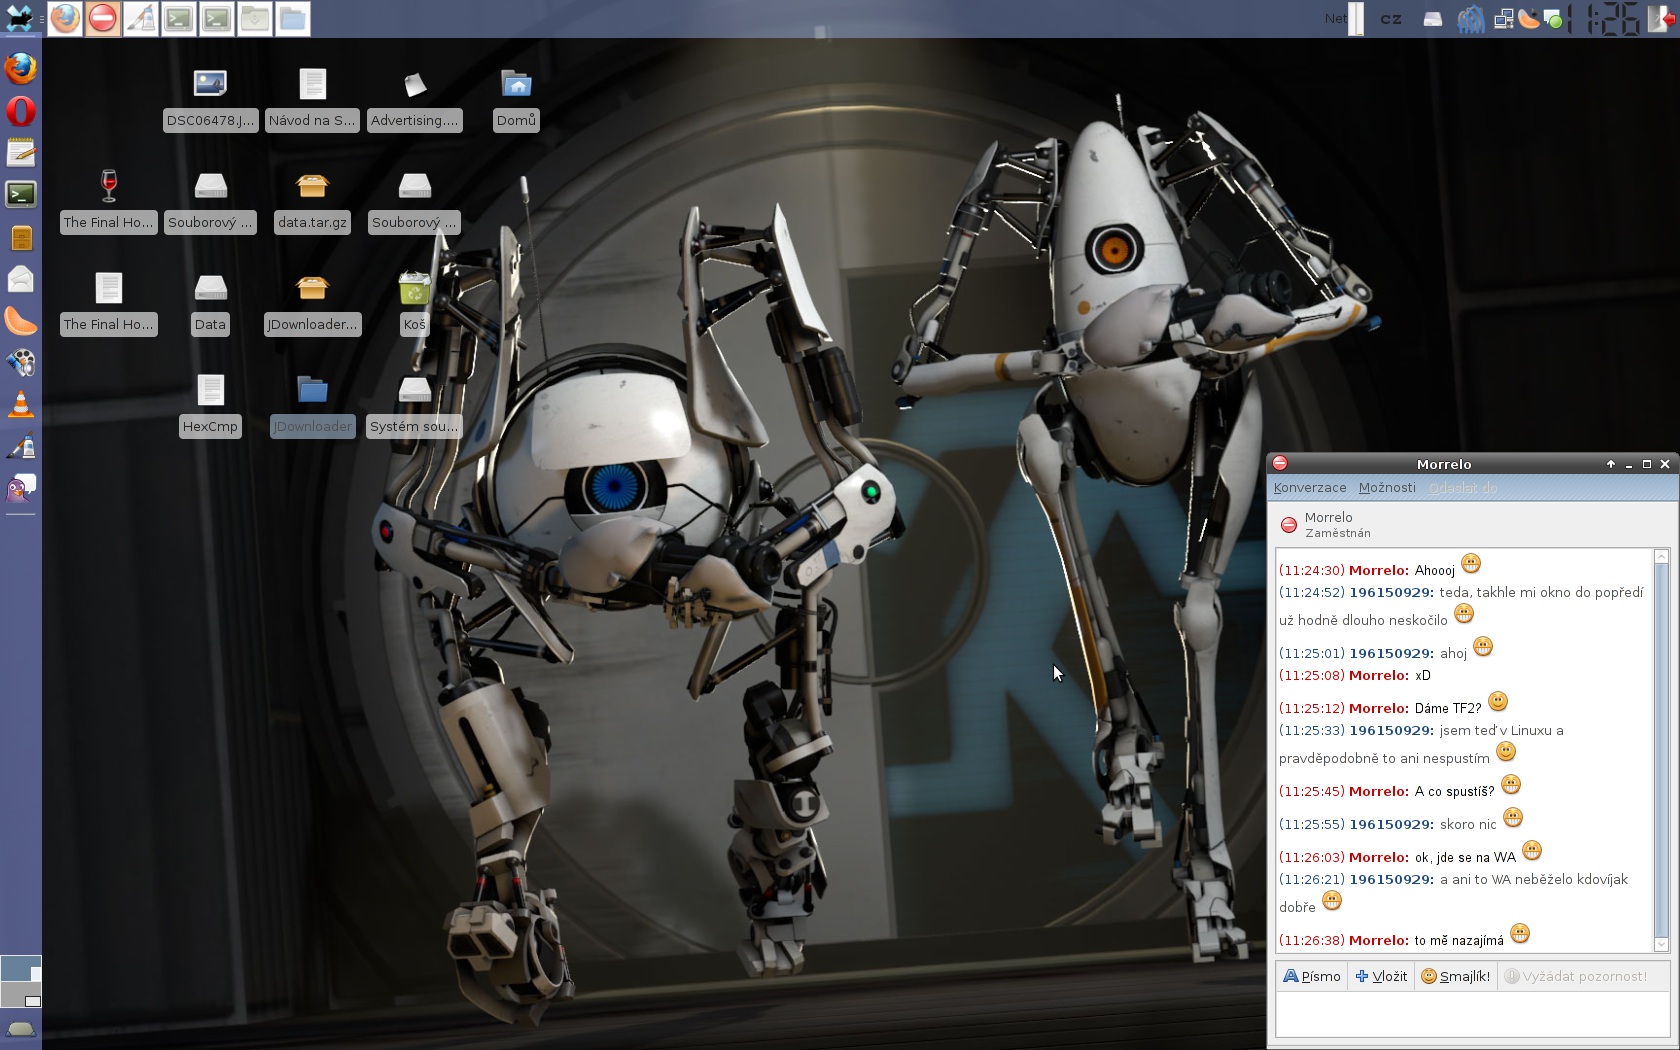Launch the paint program from side dock
Viewport: 1680px width, 1050px height.
point(21,446)
